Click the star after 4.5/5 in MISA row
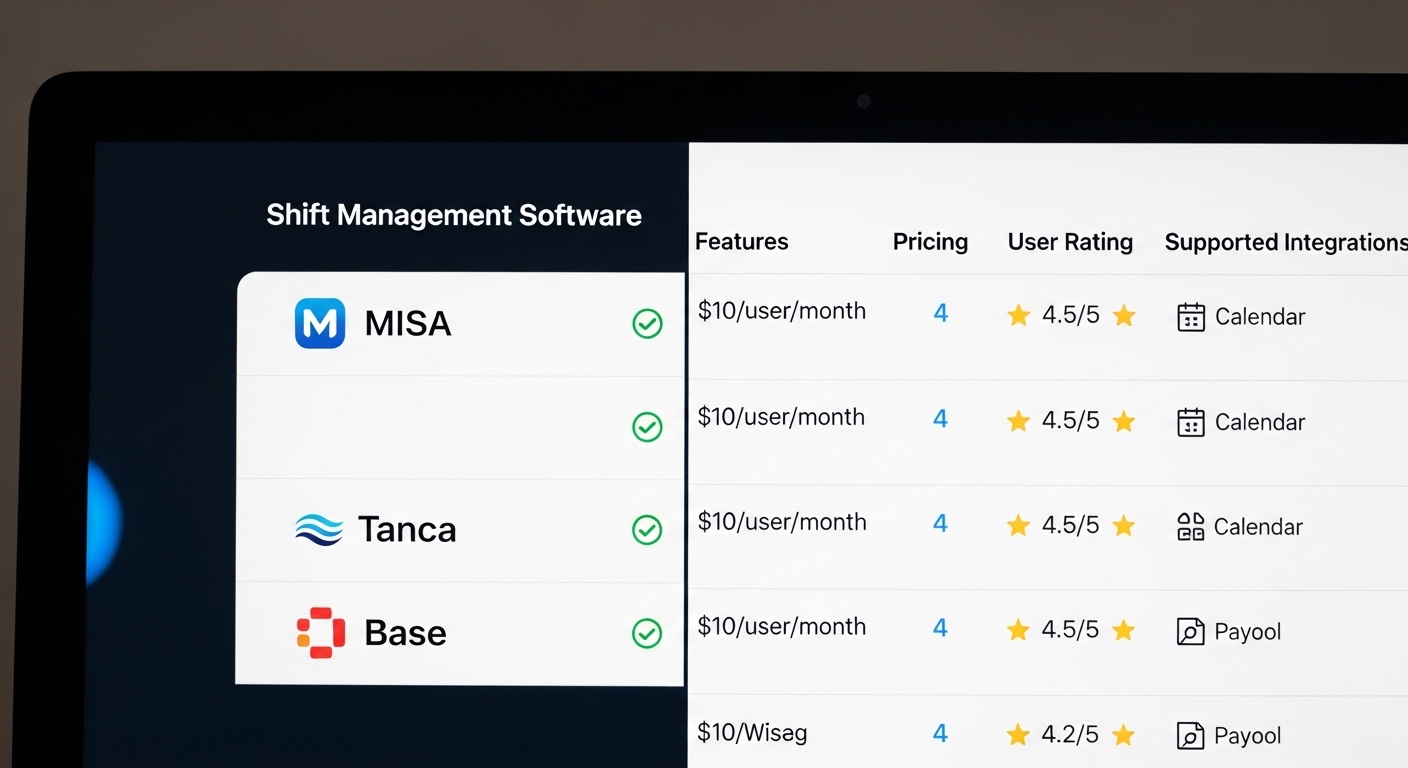The image size is (1408, 768). [1124, 316]
